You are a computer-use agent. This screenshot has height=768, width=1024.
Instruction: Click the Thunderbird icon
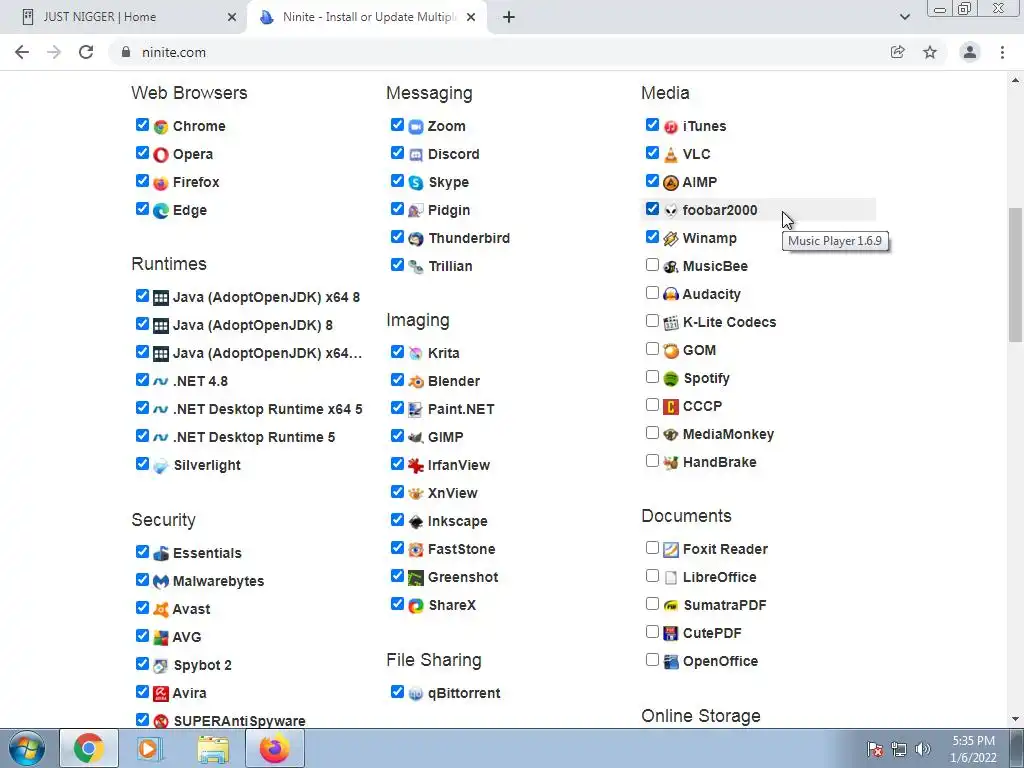click(416, 239)
